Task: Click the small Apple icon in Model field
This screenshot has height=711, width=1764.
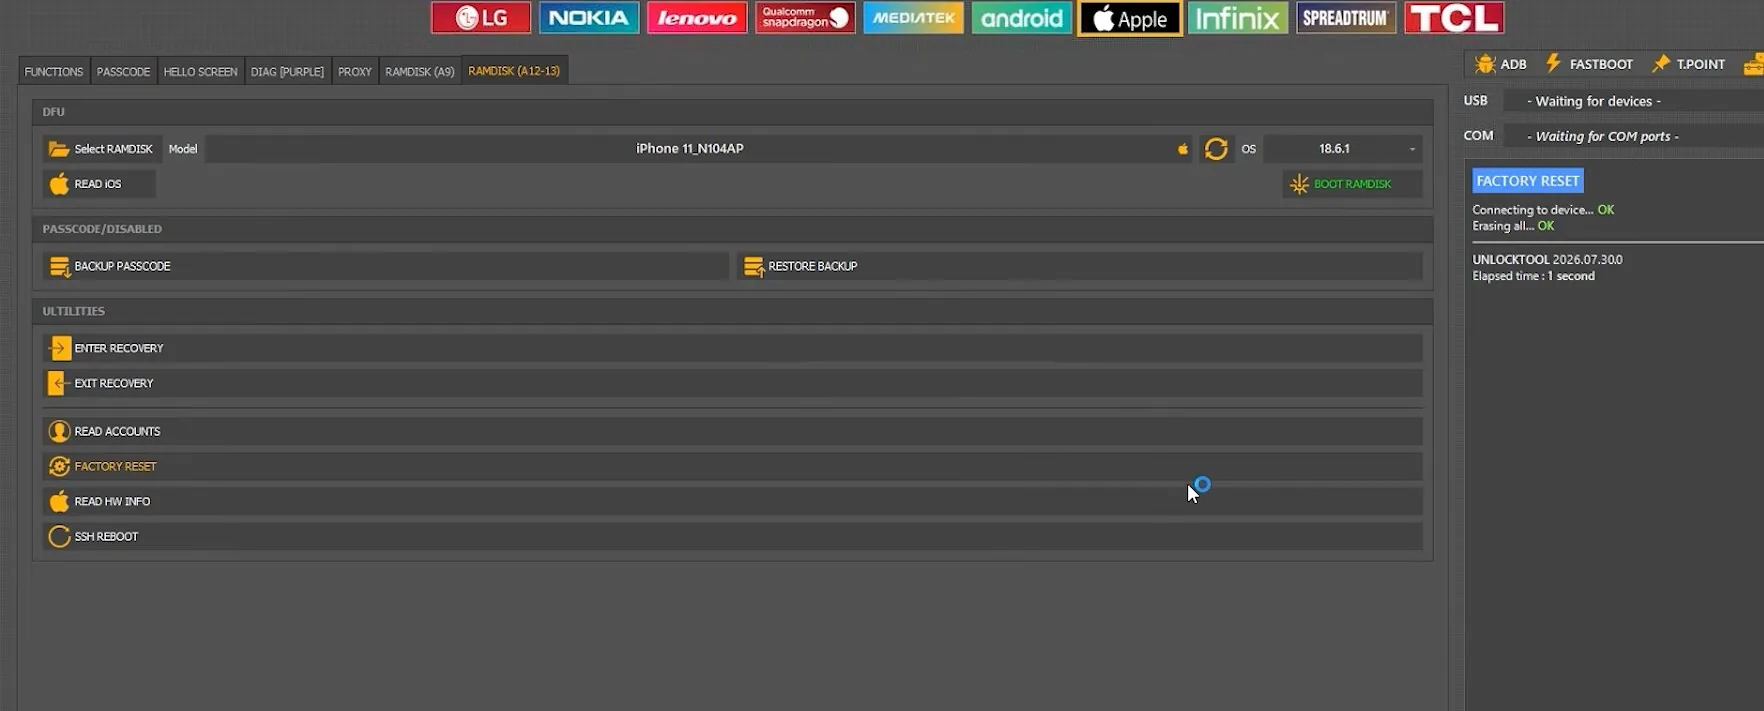Action: click(1183, 149)
